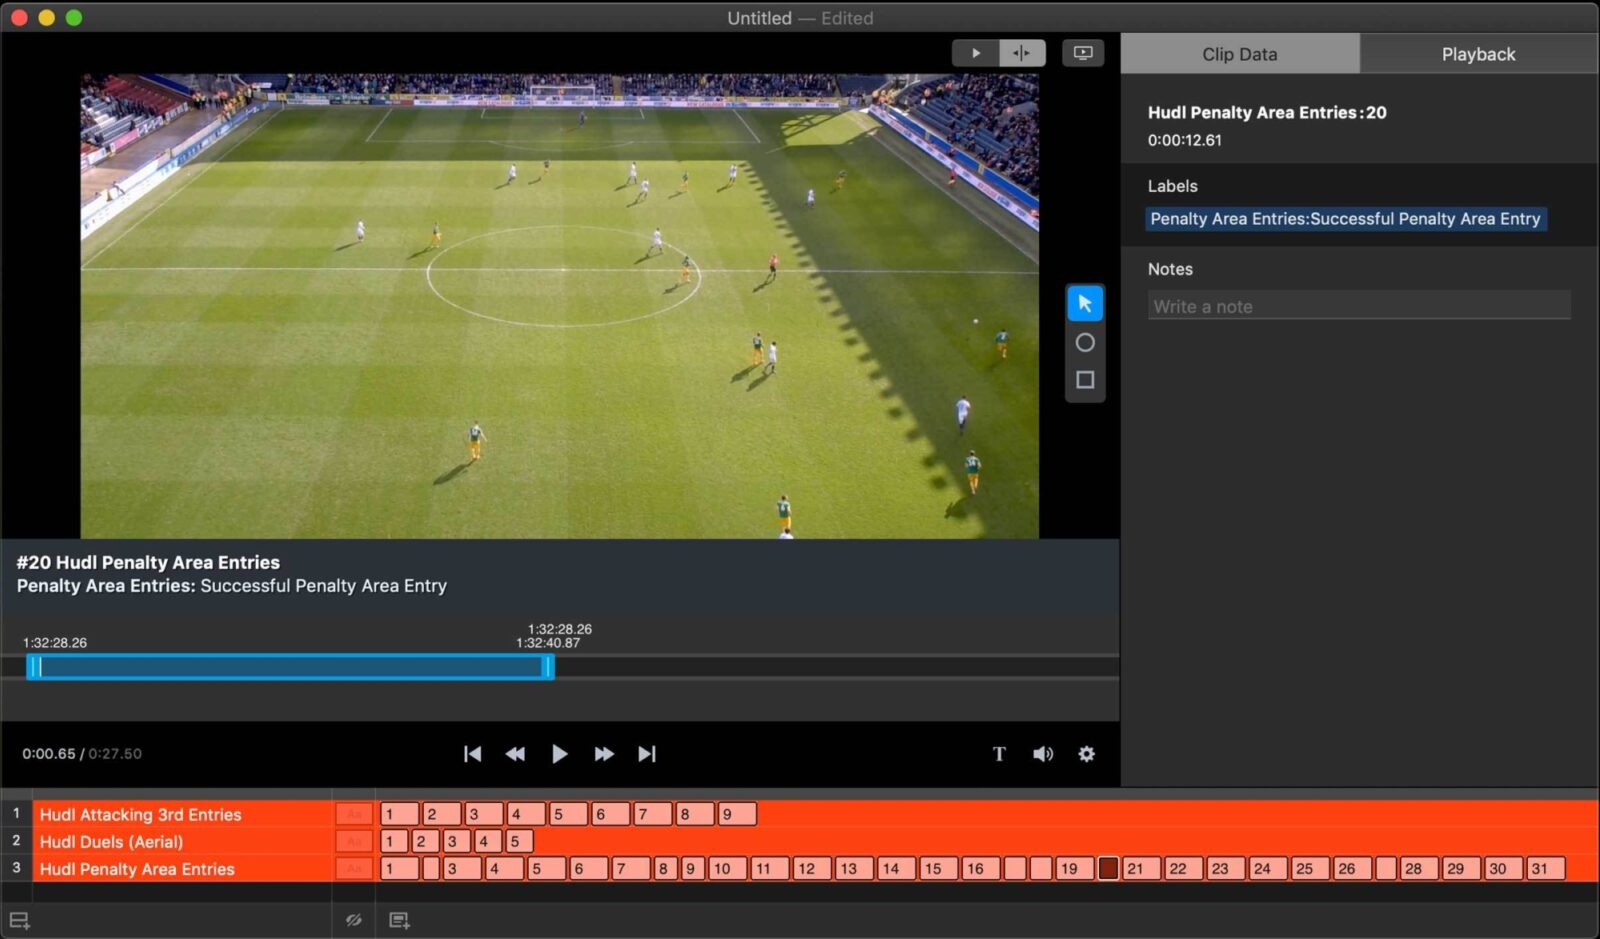
Task: Click the Write a note field
Action: click(x=1358, y=305)
